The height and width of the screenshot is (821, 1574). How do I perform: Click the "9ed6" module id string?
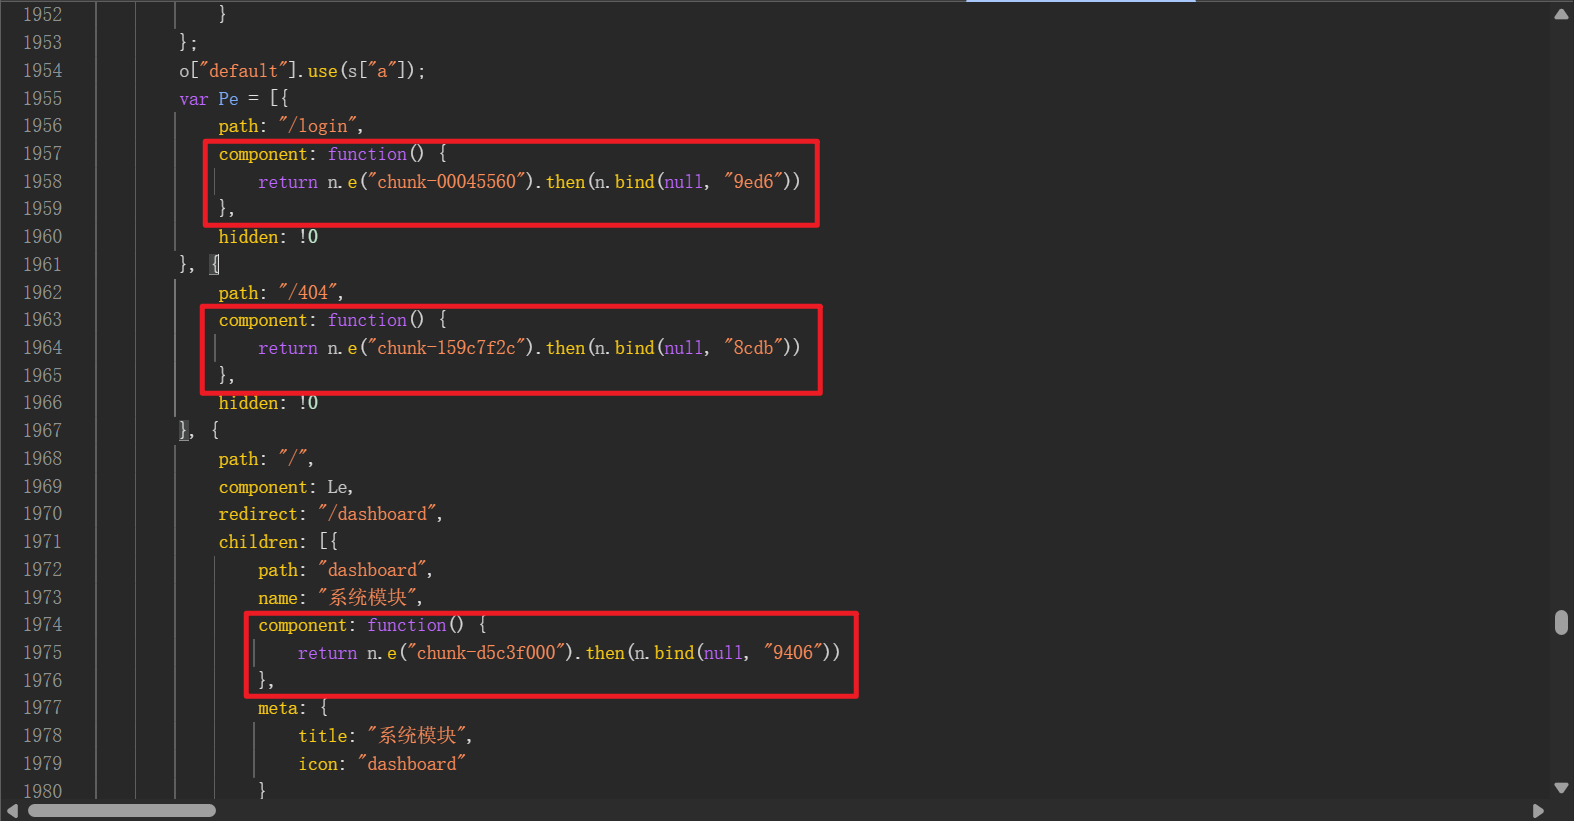click(753, 182)
